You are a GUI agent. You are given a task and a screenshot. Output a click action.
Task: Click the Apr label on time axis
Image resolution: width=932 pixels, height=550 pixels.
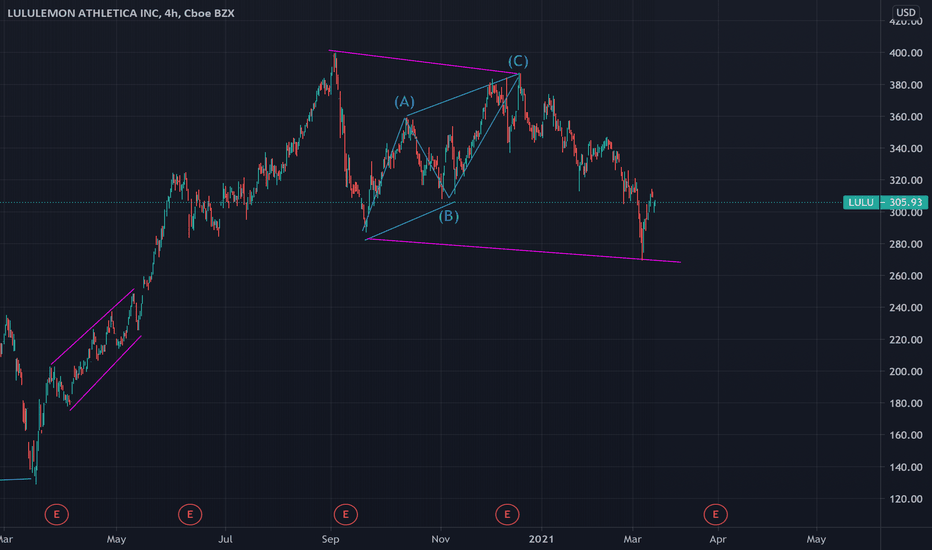pyautogui.click(x=718, y=539)
